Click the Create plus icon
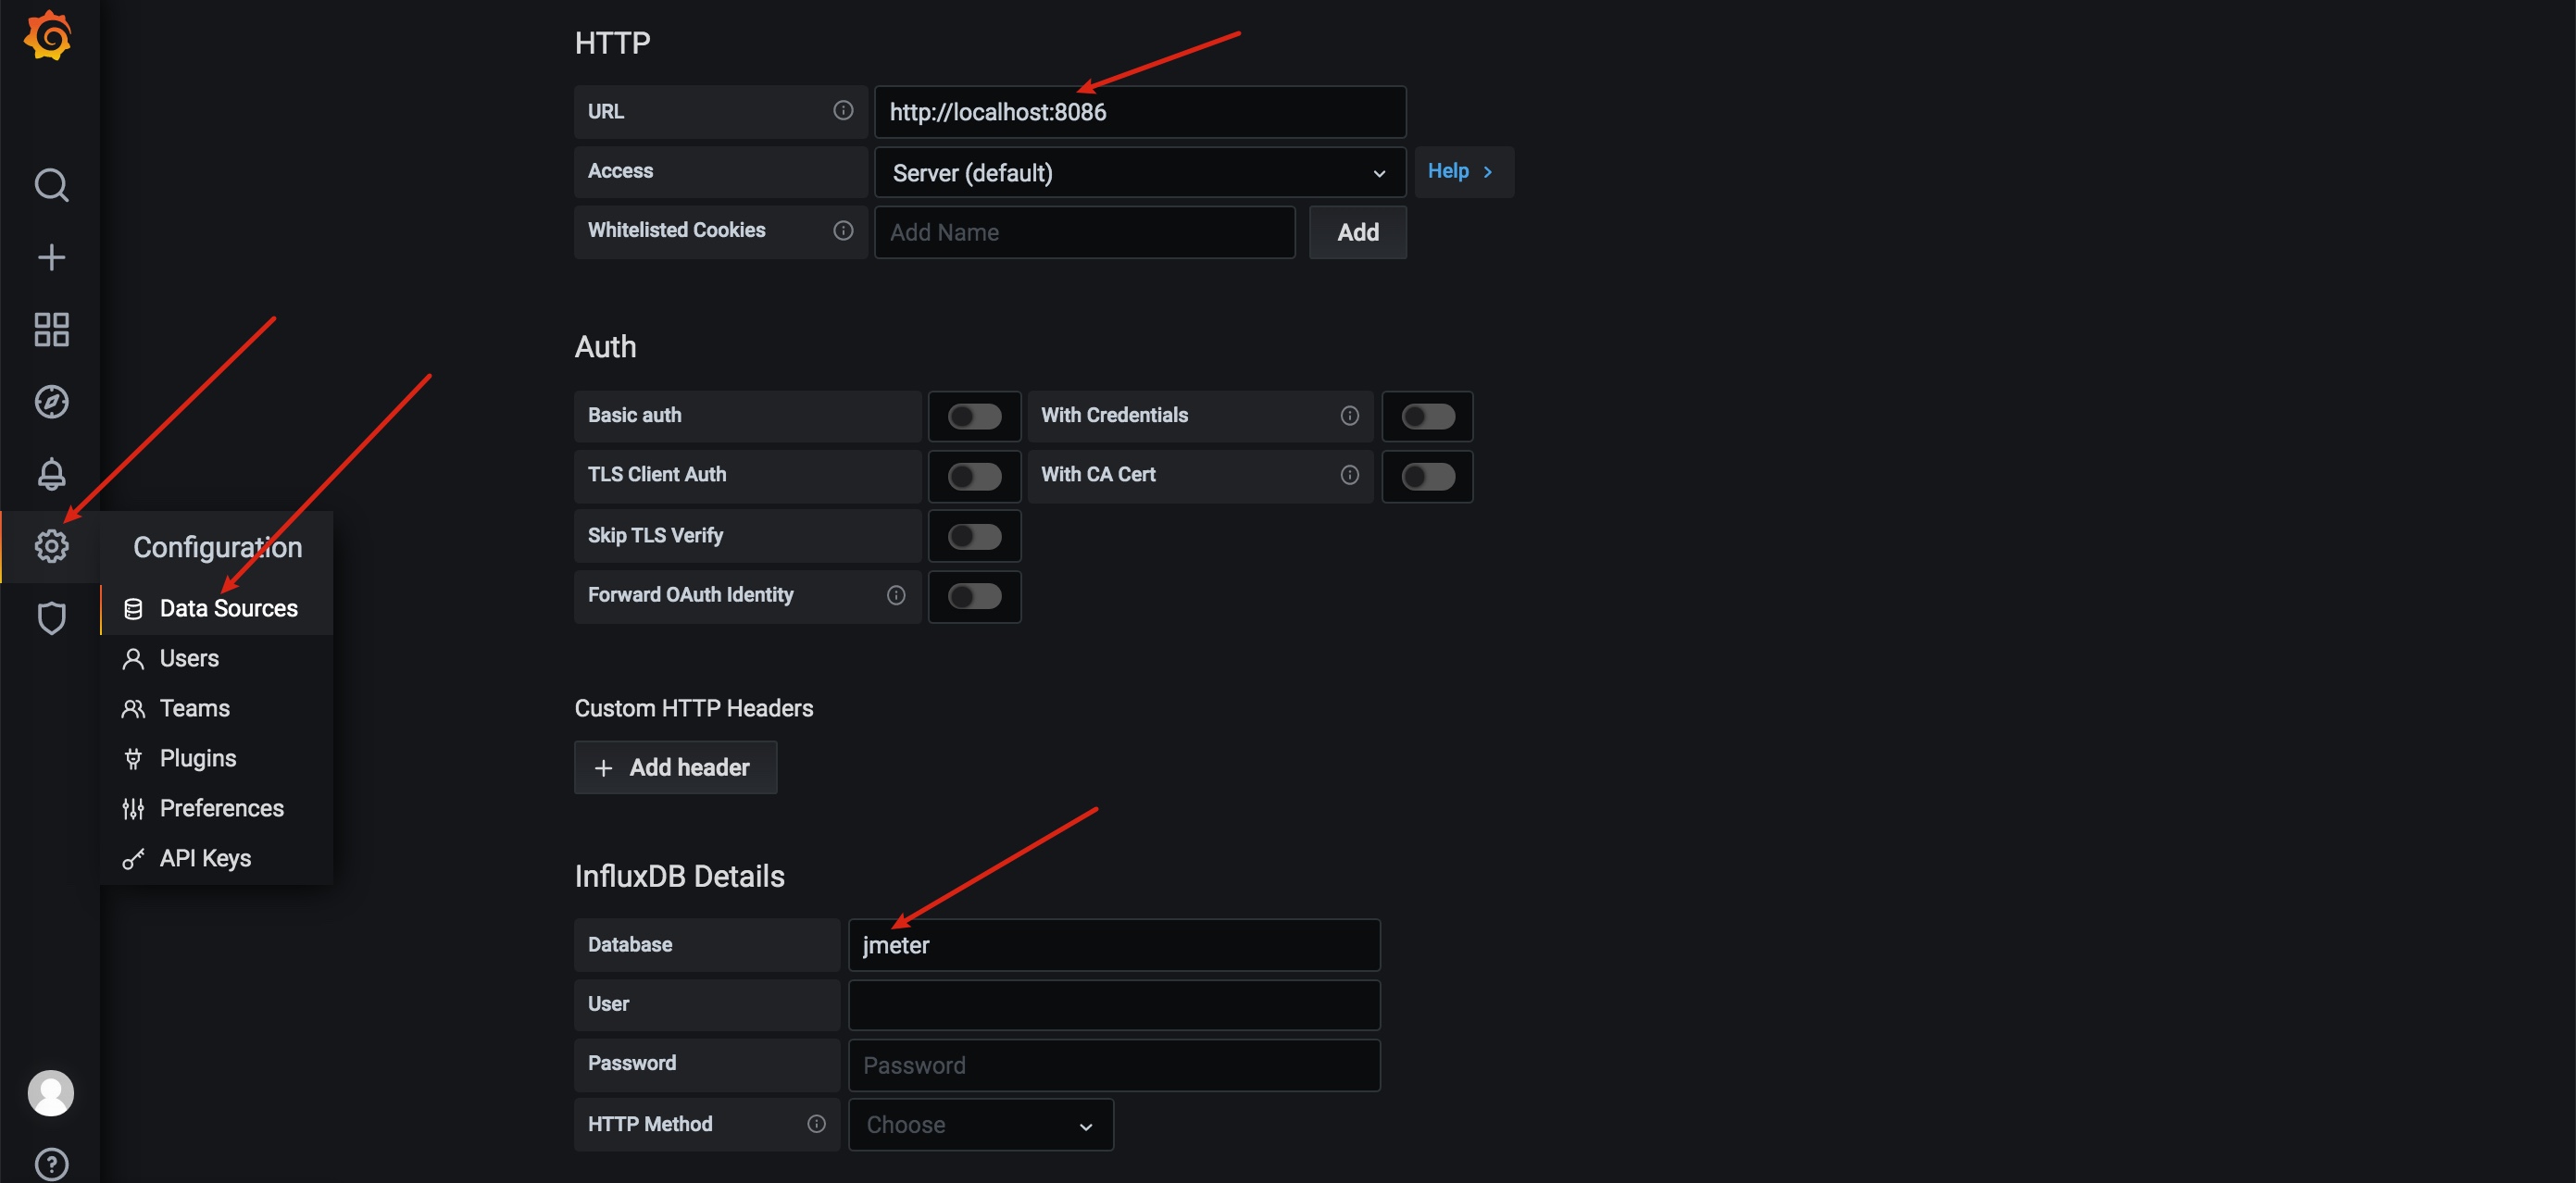The height and width of the screenshot is (1183, 2576). point(51,257)
